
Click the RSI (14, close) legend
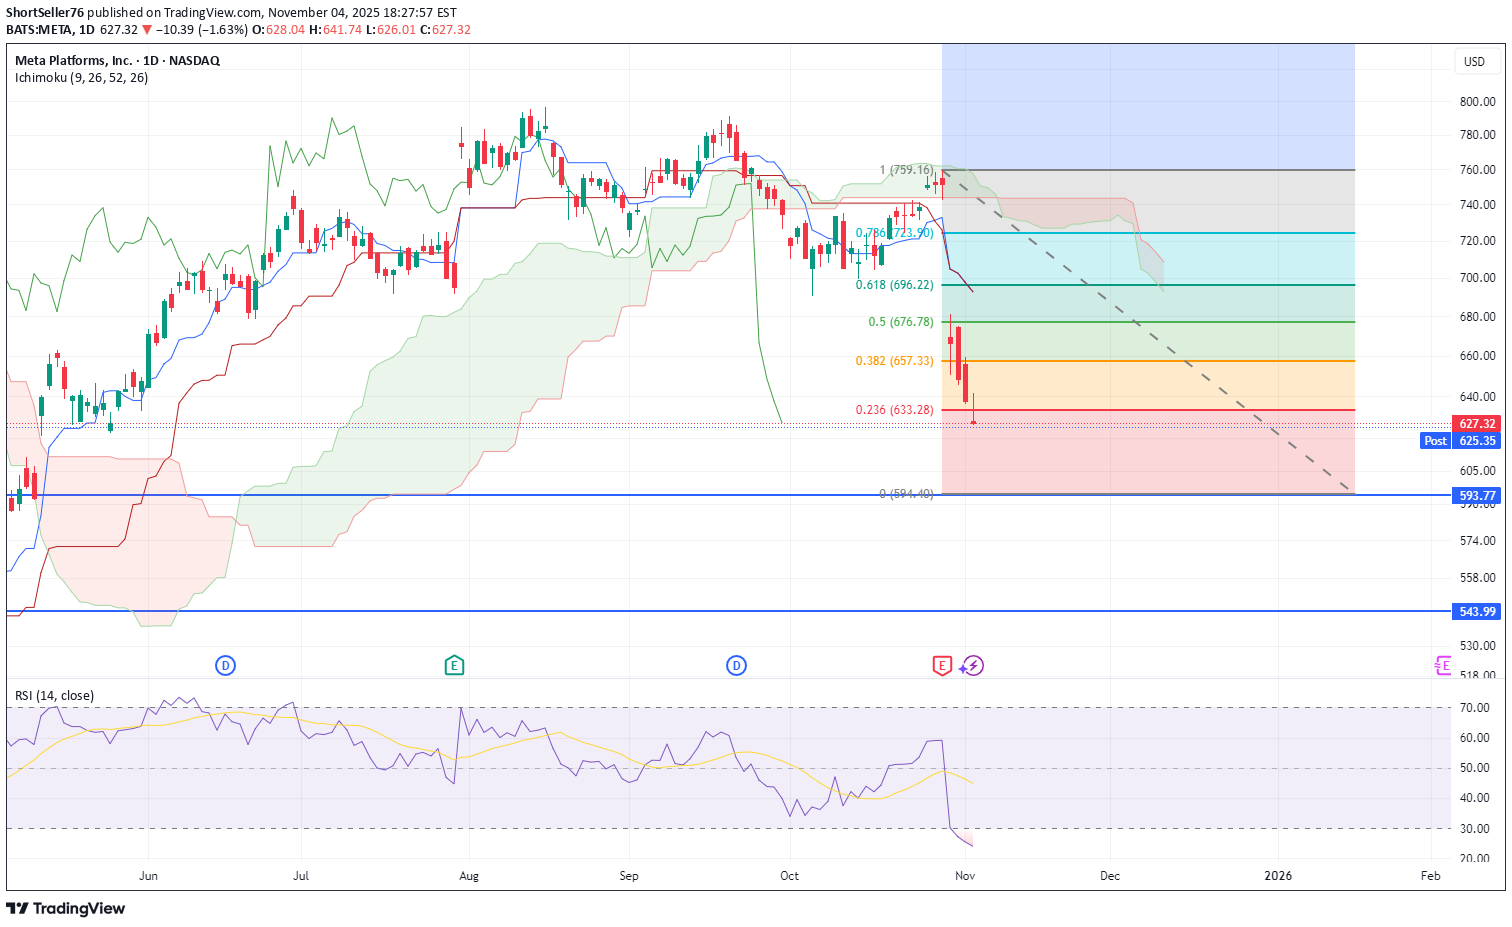pos(54,695)
